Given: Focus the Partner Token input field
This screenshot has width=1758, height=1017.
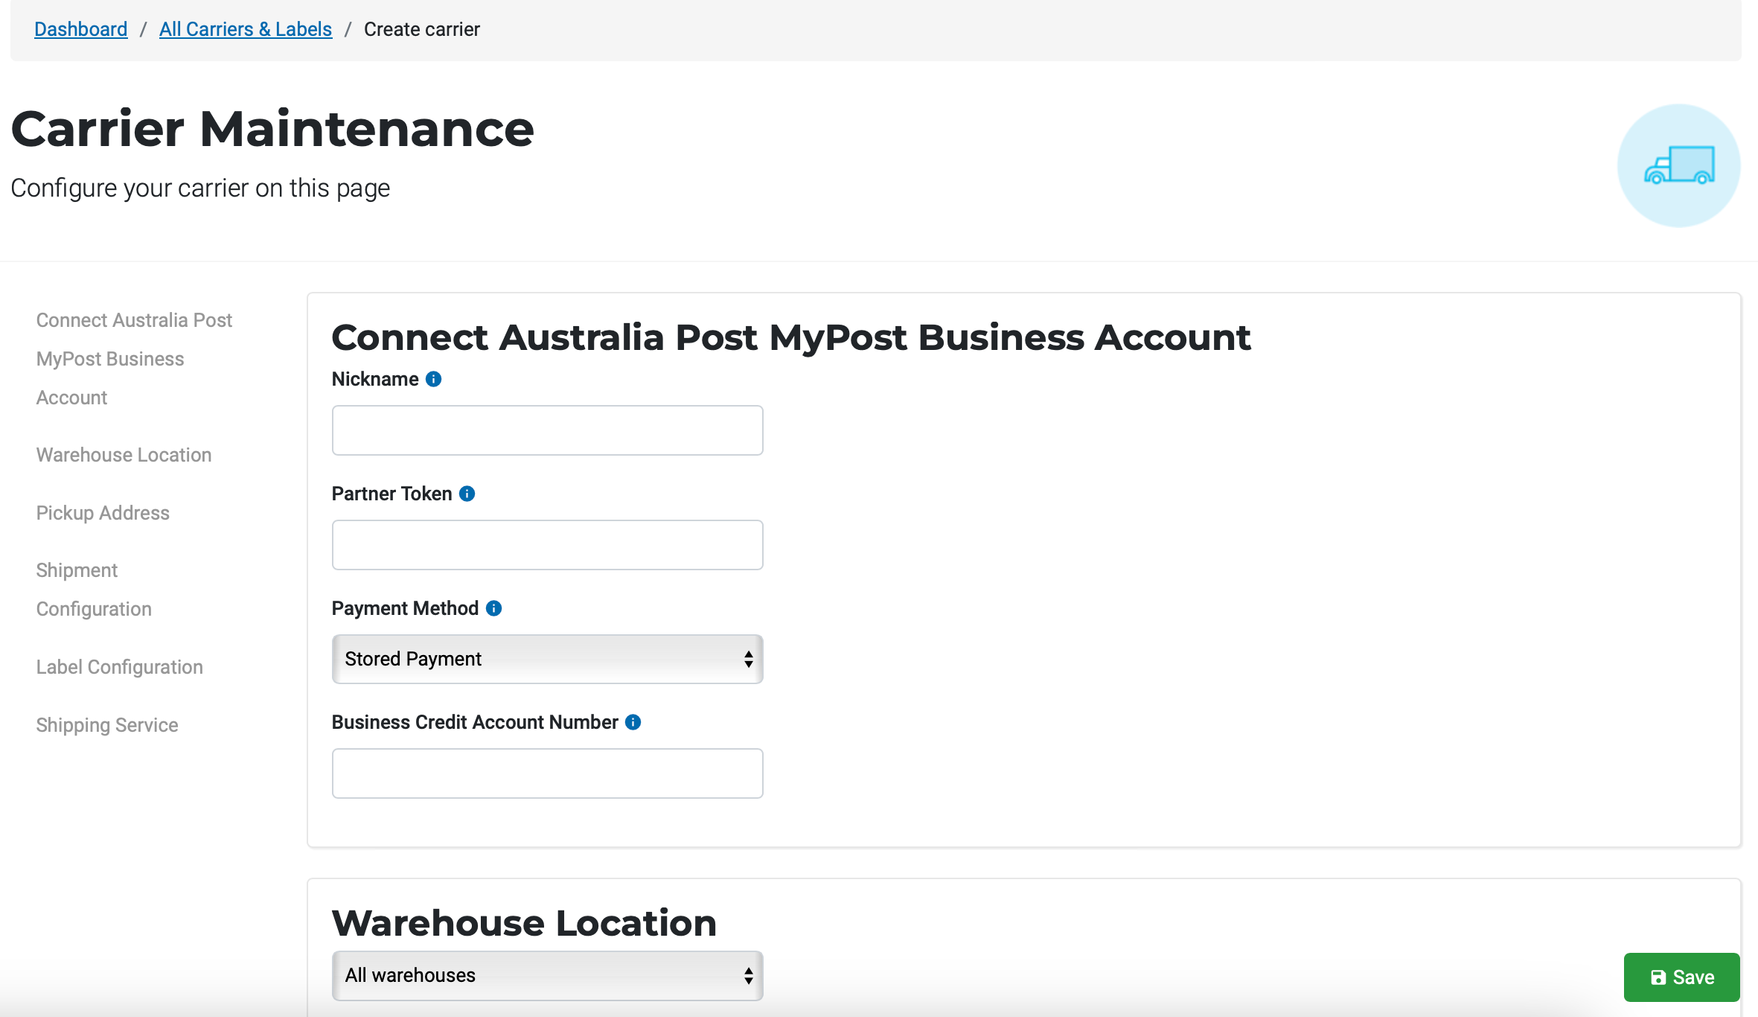Looking at the screenshot, I should (547, 545).
